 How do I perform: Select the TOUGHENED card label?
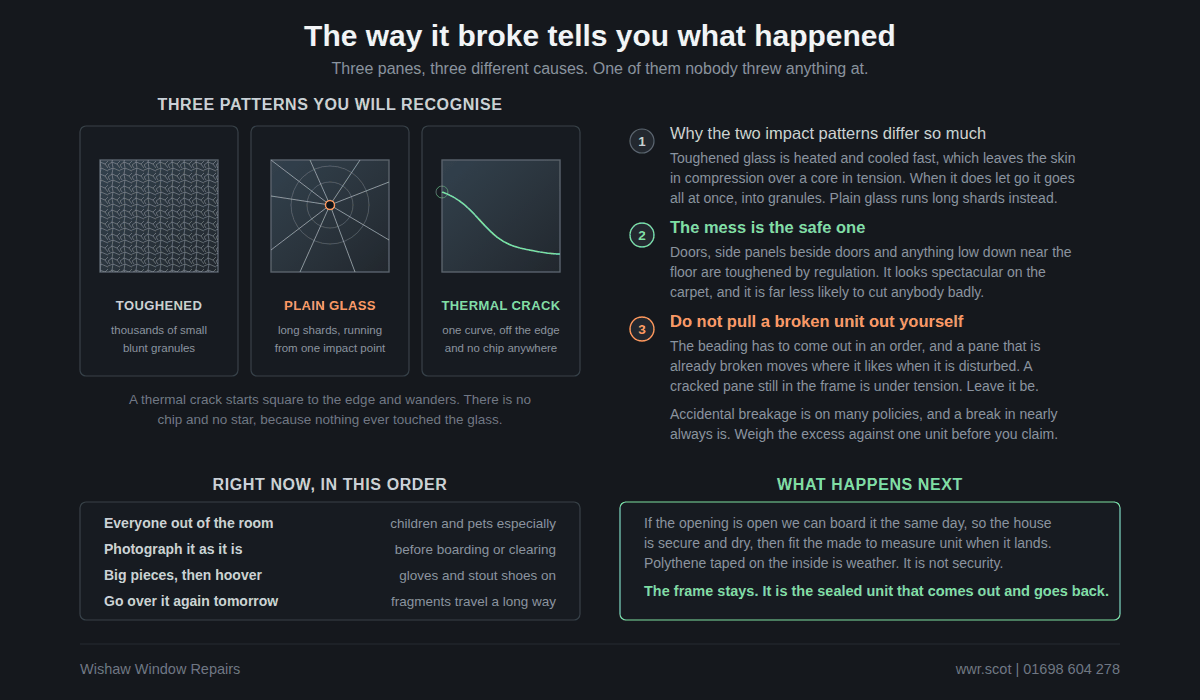pyautogui.click(x=159, y=306)
